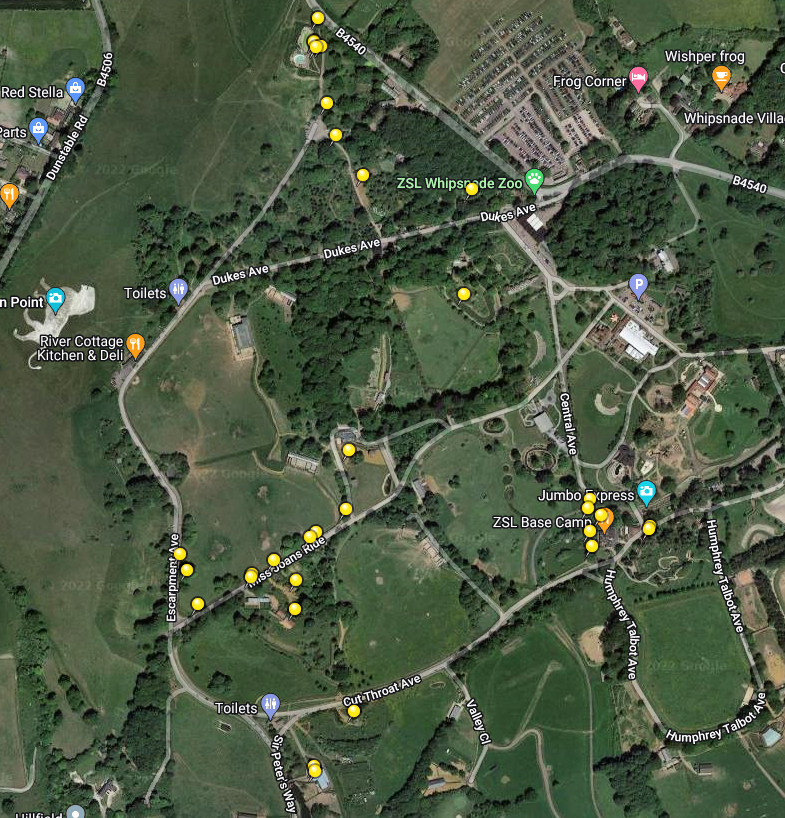The height and width of the screenshot is (818, 785).
Task: Select the Jumbo Express camera pin
Action: click(x=646, y=492)
